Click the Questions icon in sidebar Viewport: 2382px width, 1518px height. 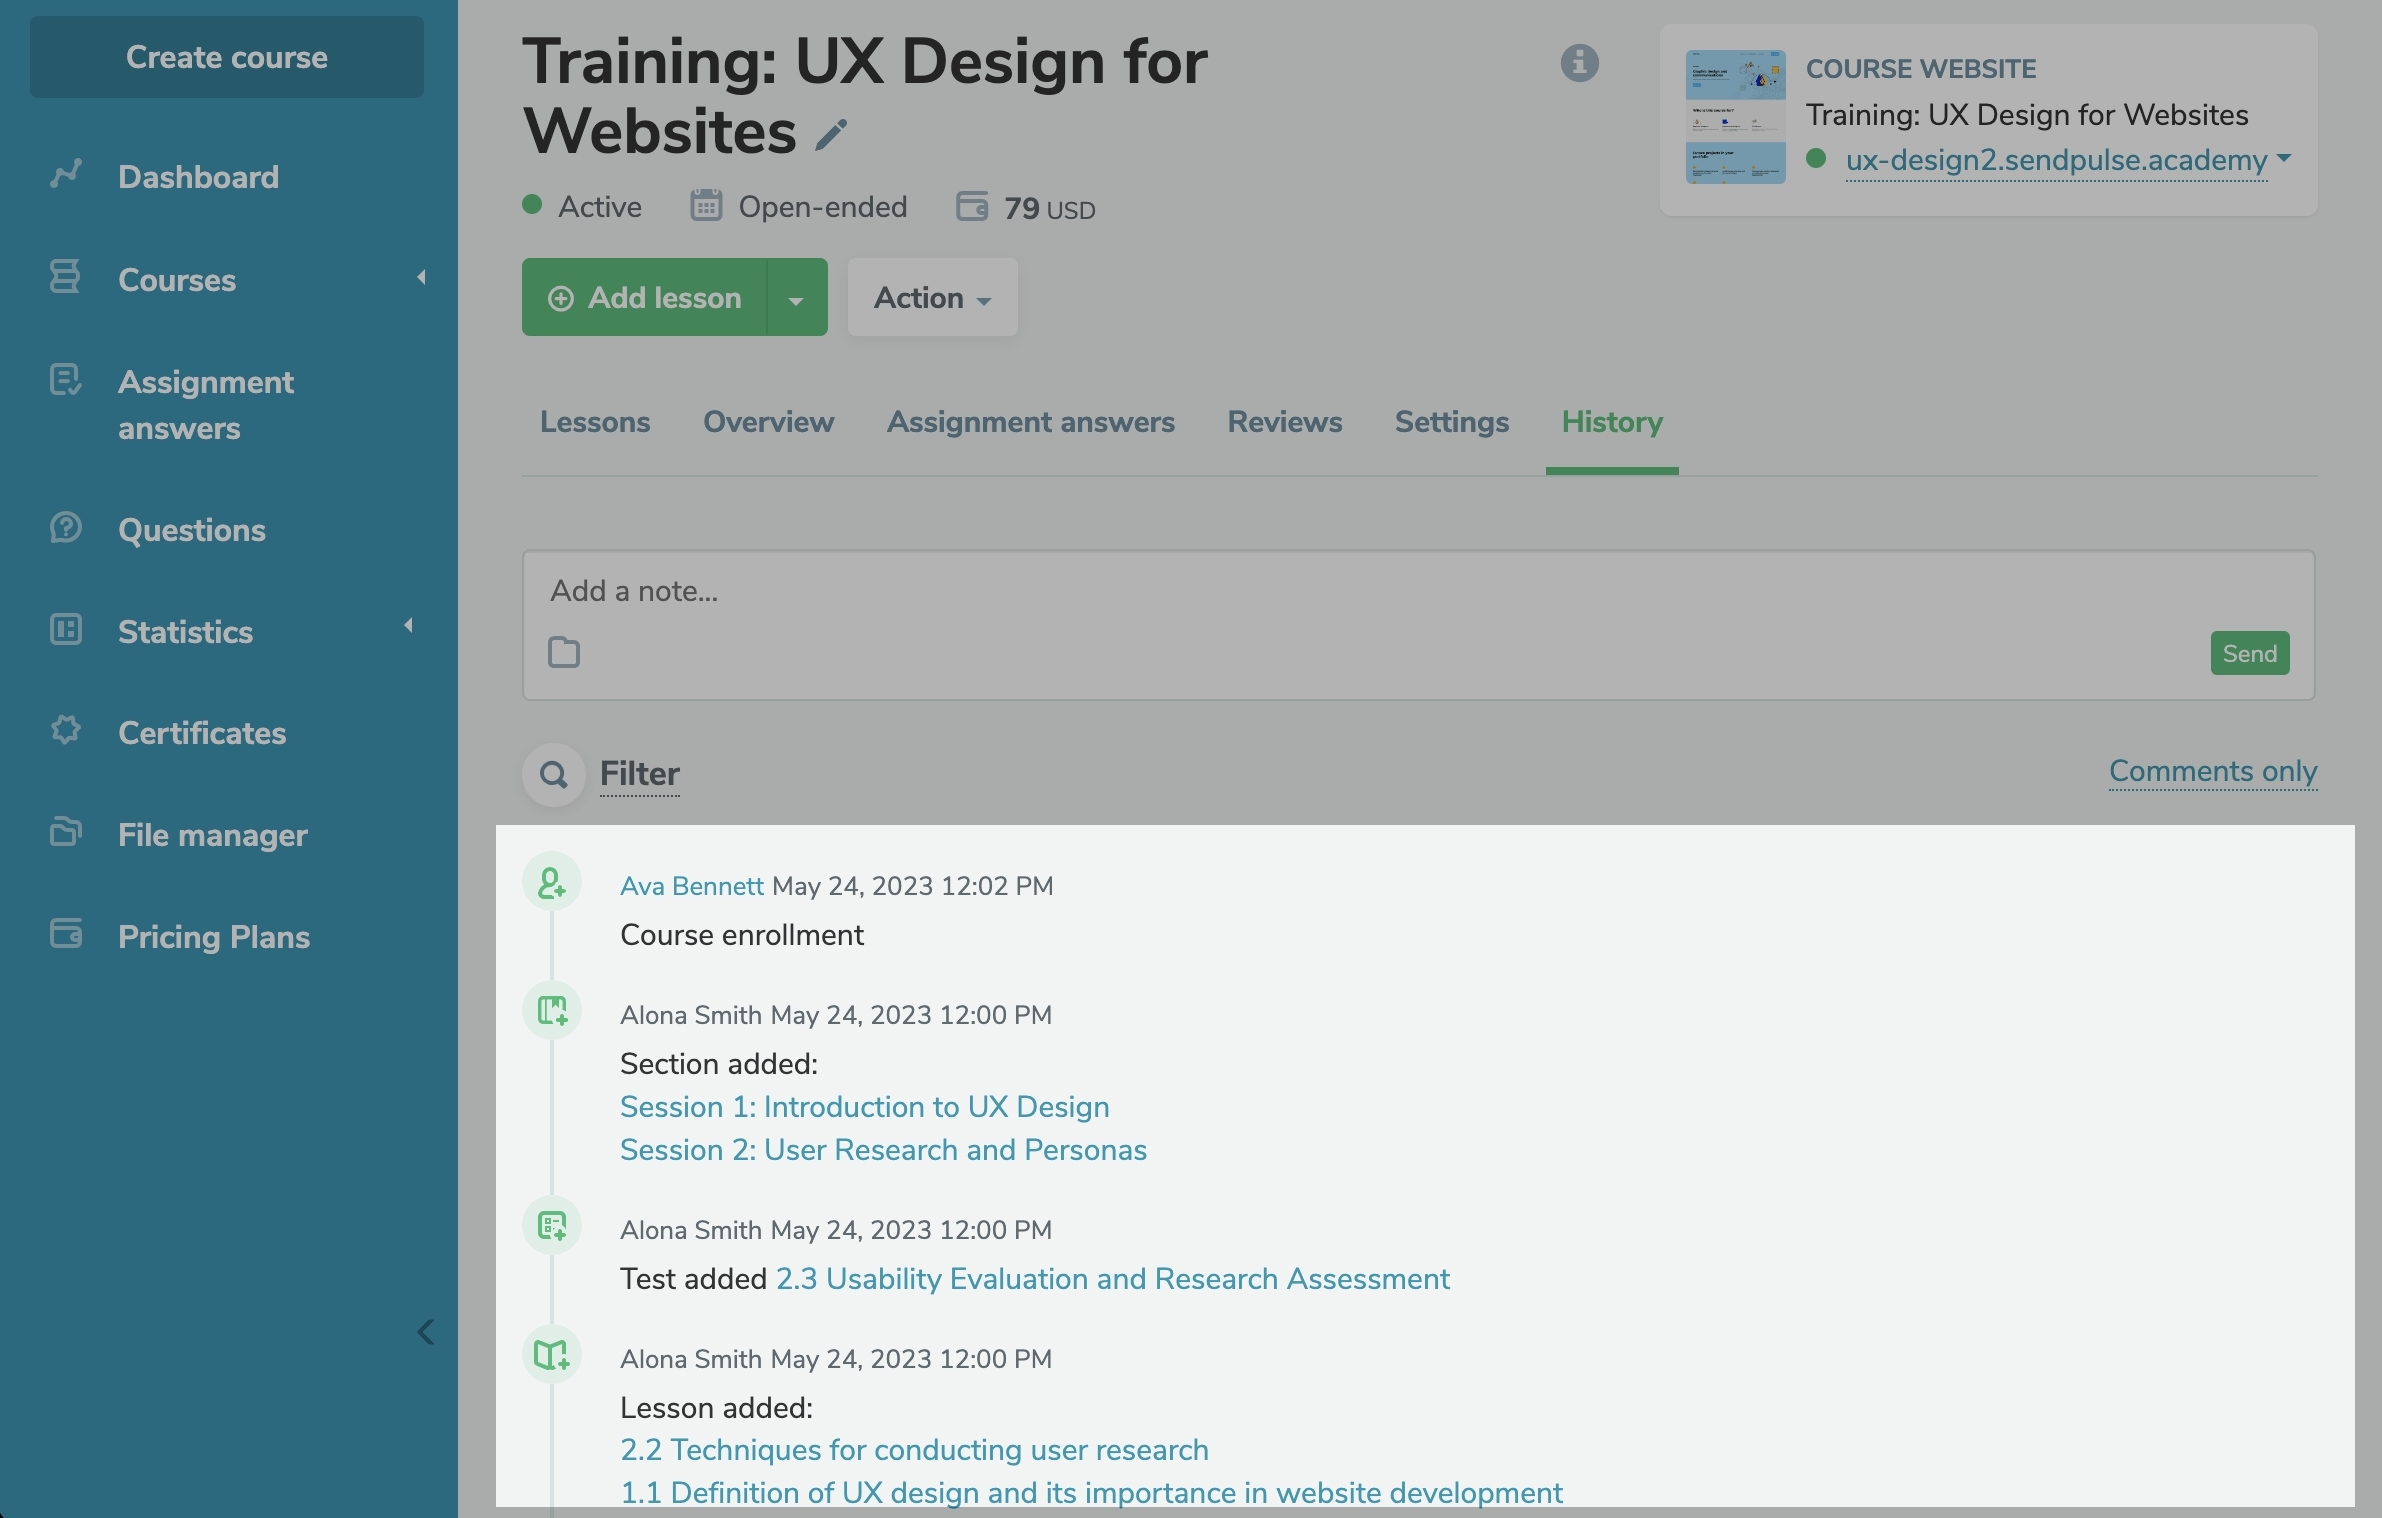coord(66,528)
